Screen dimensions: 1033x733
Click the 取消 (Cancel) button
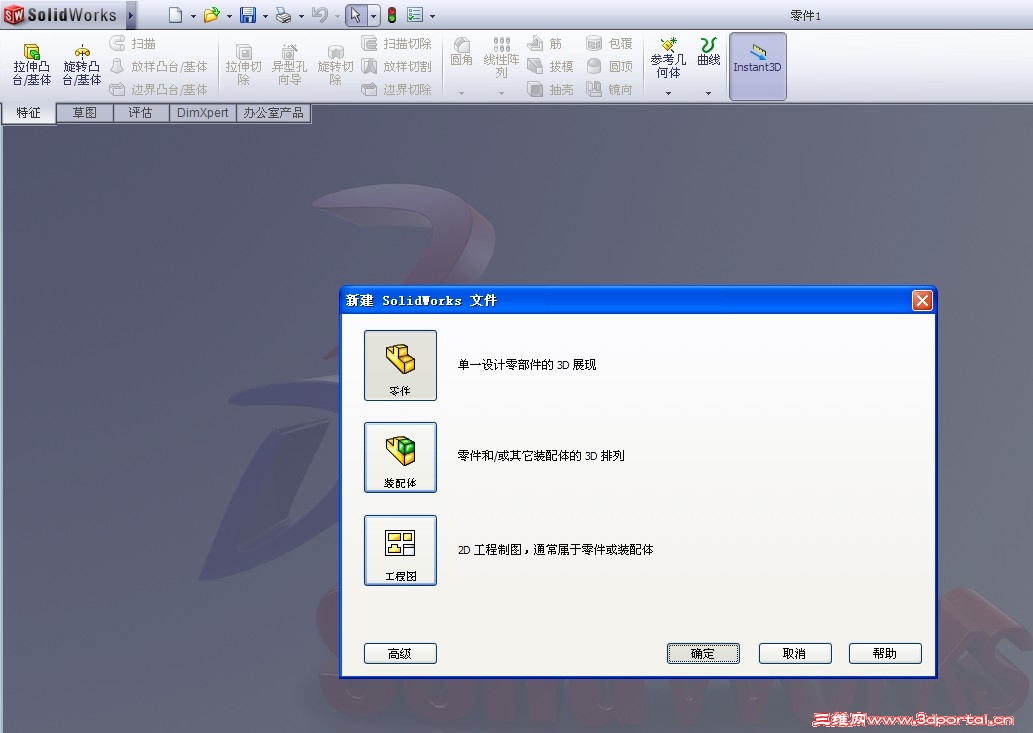click(x=795, y=653)
